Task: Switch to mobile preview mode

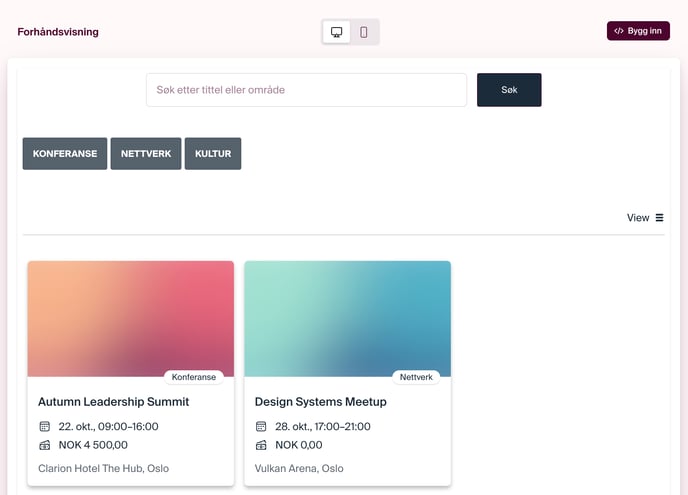Action: click(364, 32)
